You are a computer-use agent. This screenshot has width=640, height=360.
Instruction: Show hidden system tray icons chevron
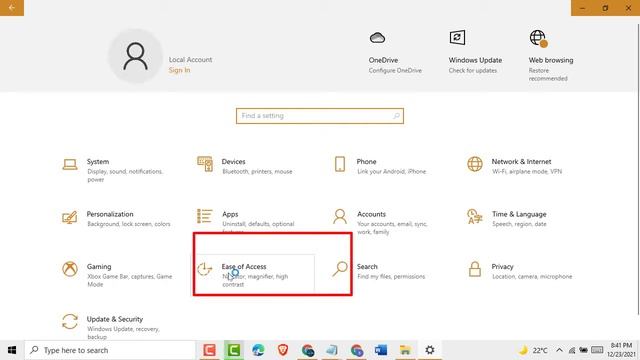560,350
